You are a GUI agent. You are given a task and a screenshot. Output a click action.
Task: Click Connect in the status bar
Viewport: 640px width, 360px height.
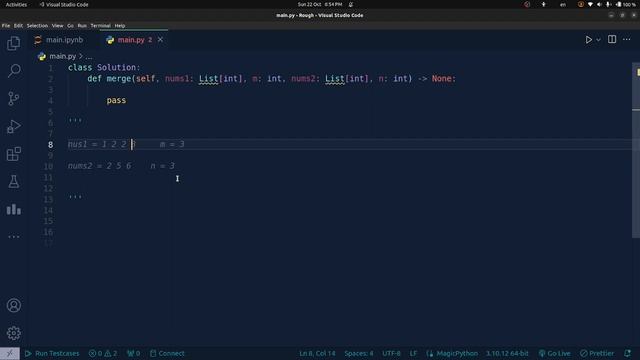tap(167, 353)
